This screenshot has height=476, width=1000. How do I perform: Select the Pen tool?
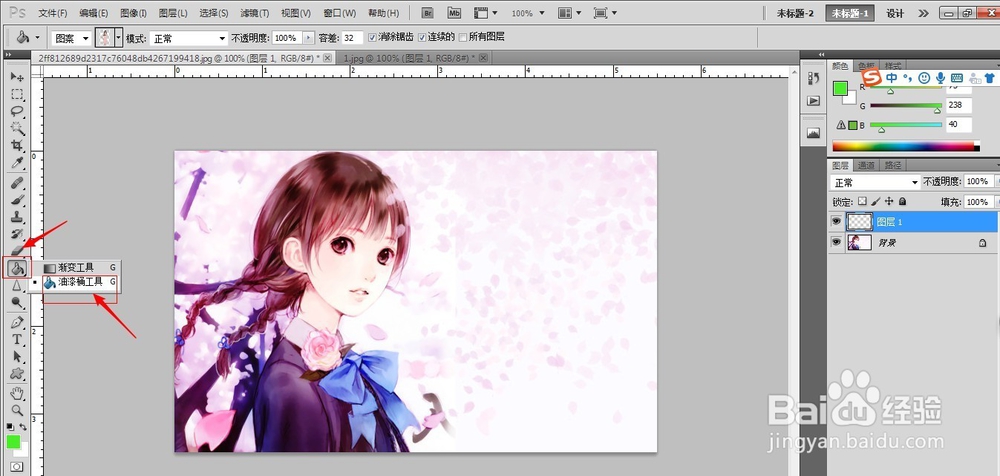coord(17,323)
